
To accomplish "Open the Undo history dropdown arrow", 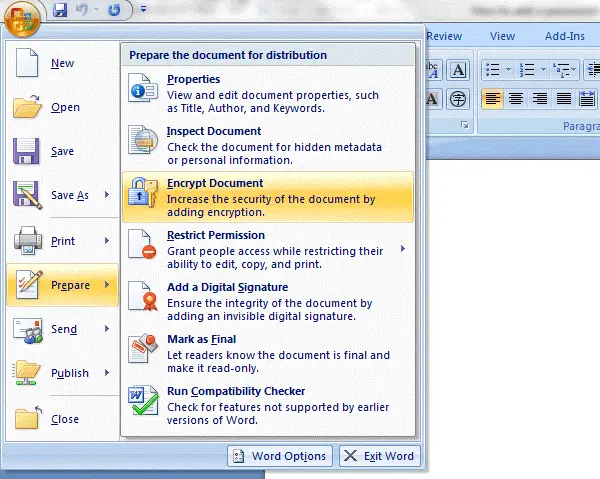I will point(96,10).
